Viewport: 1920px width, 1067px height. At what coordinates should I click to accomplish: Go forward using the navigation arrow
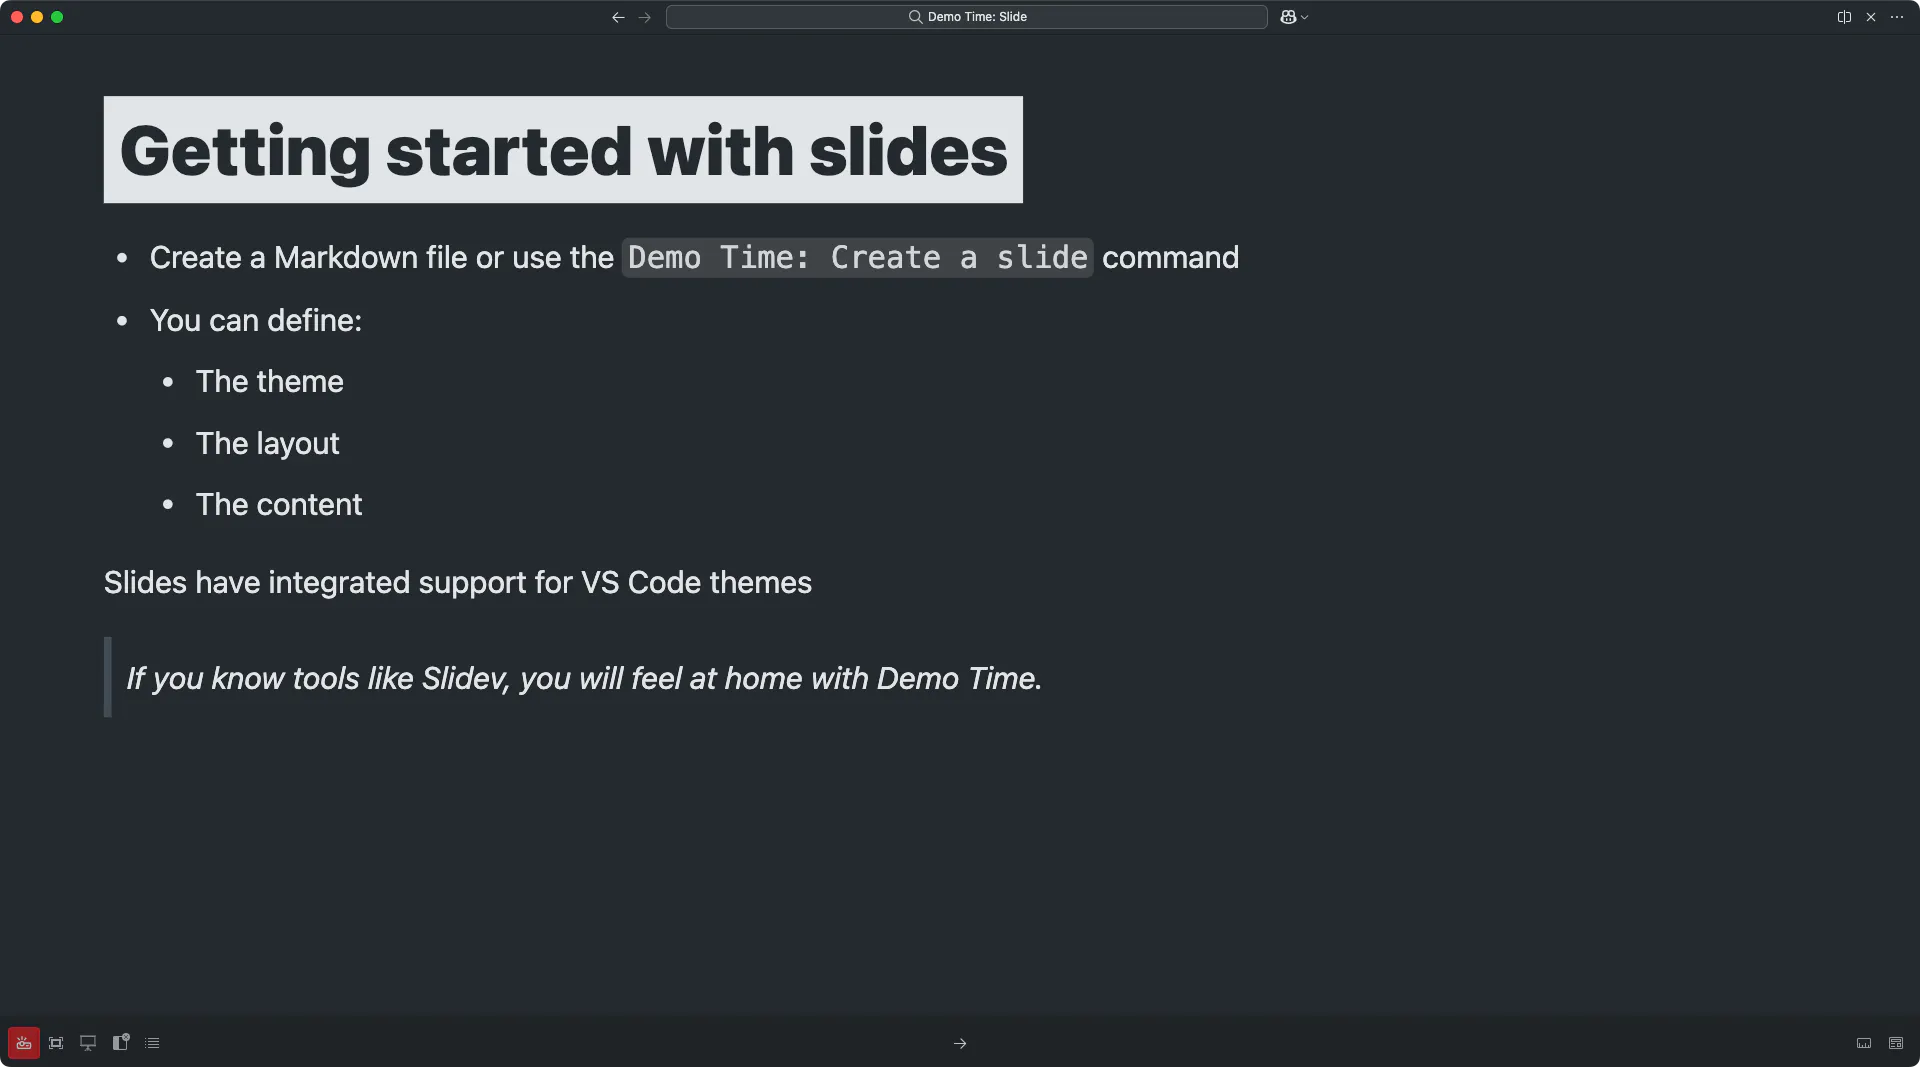click(x=645, y=17)
